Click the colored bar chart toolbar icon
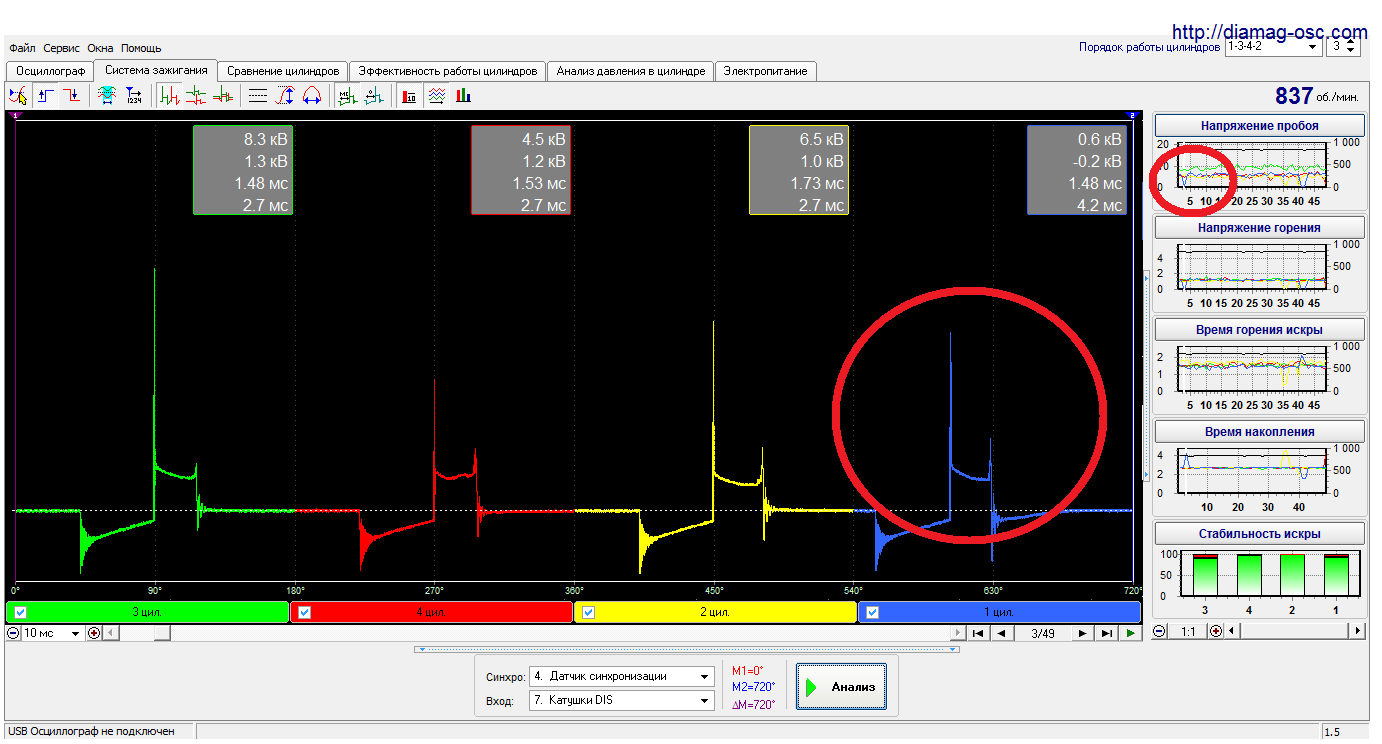This screenshot has height=744, width=1382. pos(463,96)
